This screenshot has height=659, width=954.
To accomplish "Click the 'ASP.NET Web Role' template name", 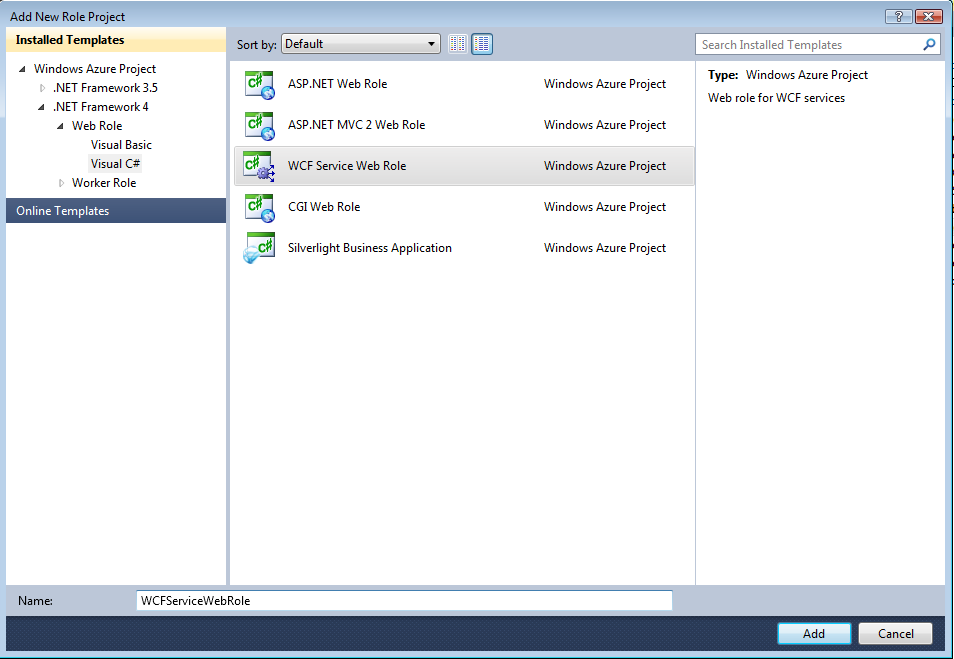I will pyautogui.click(x=338, y=84).
